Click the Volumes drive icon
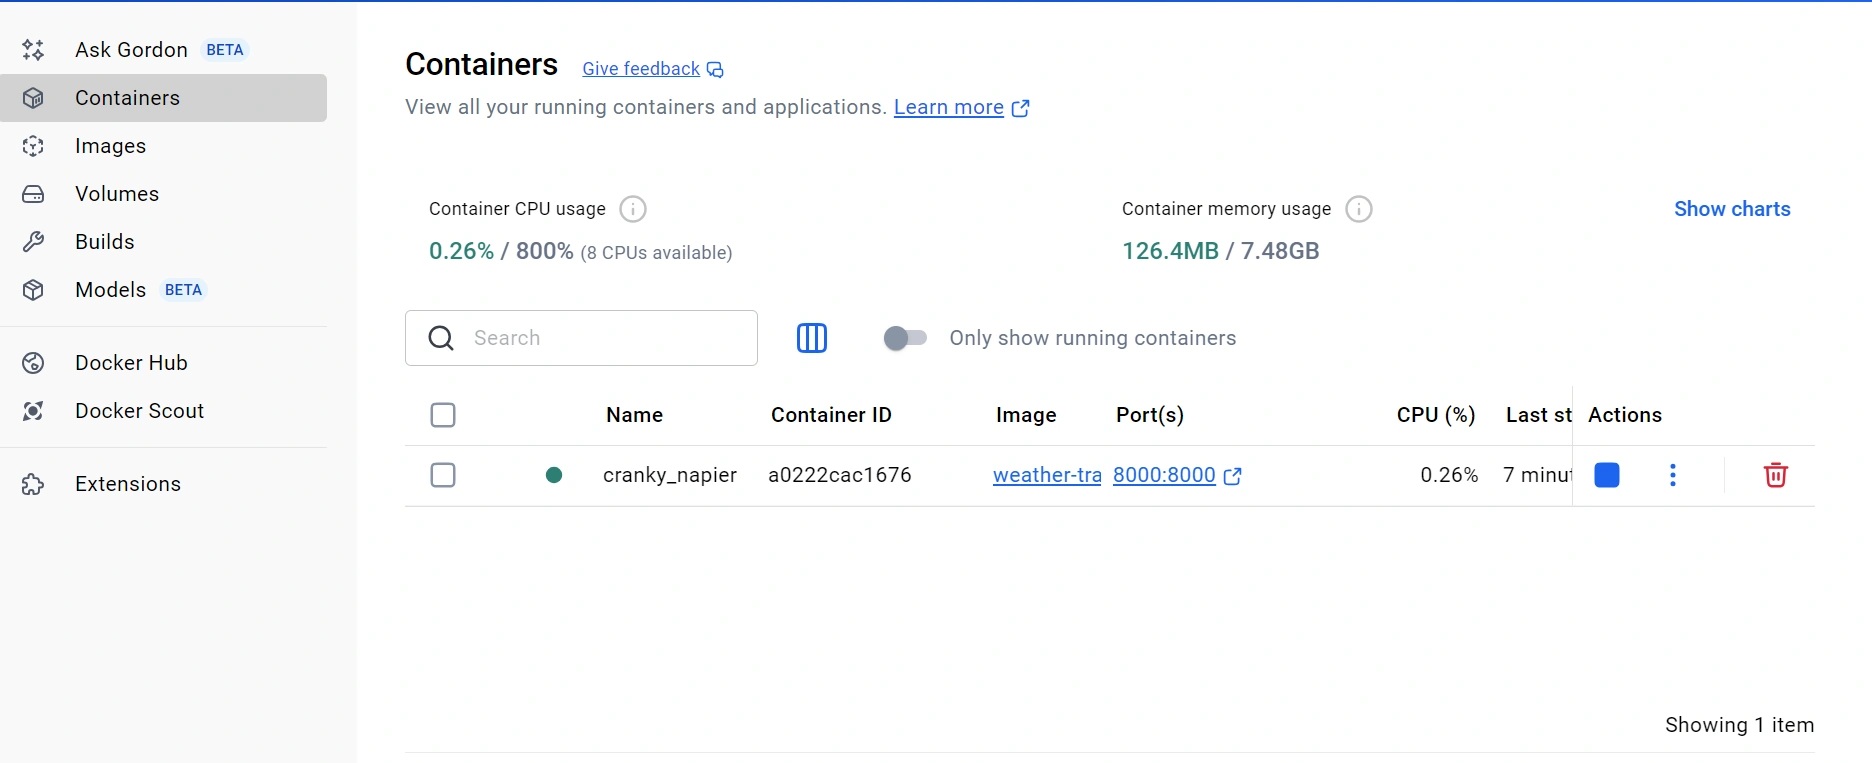 point(33,194)
